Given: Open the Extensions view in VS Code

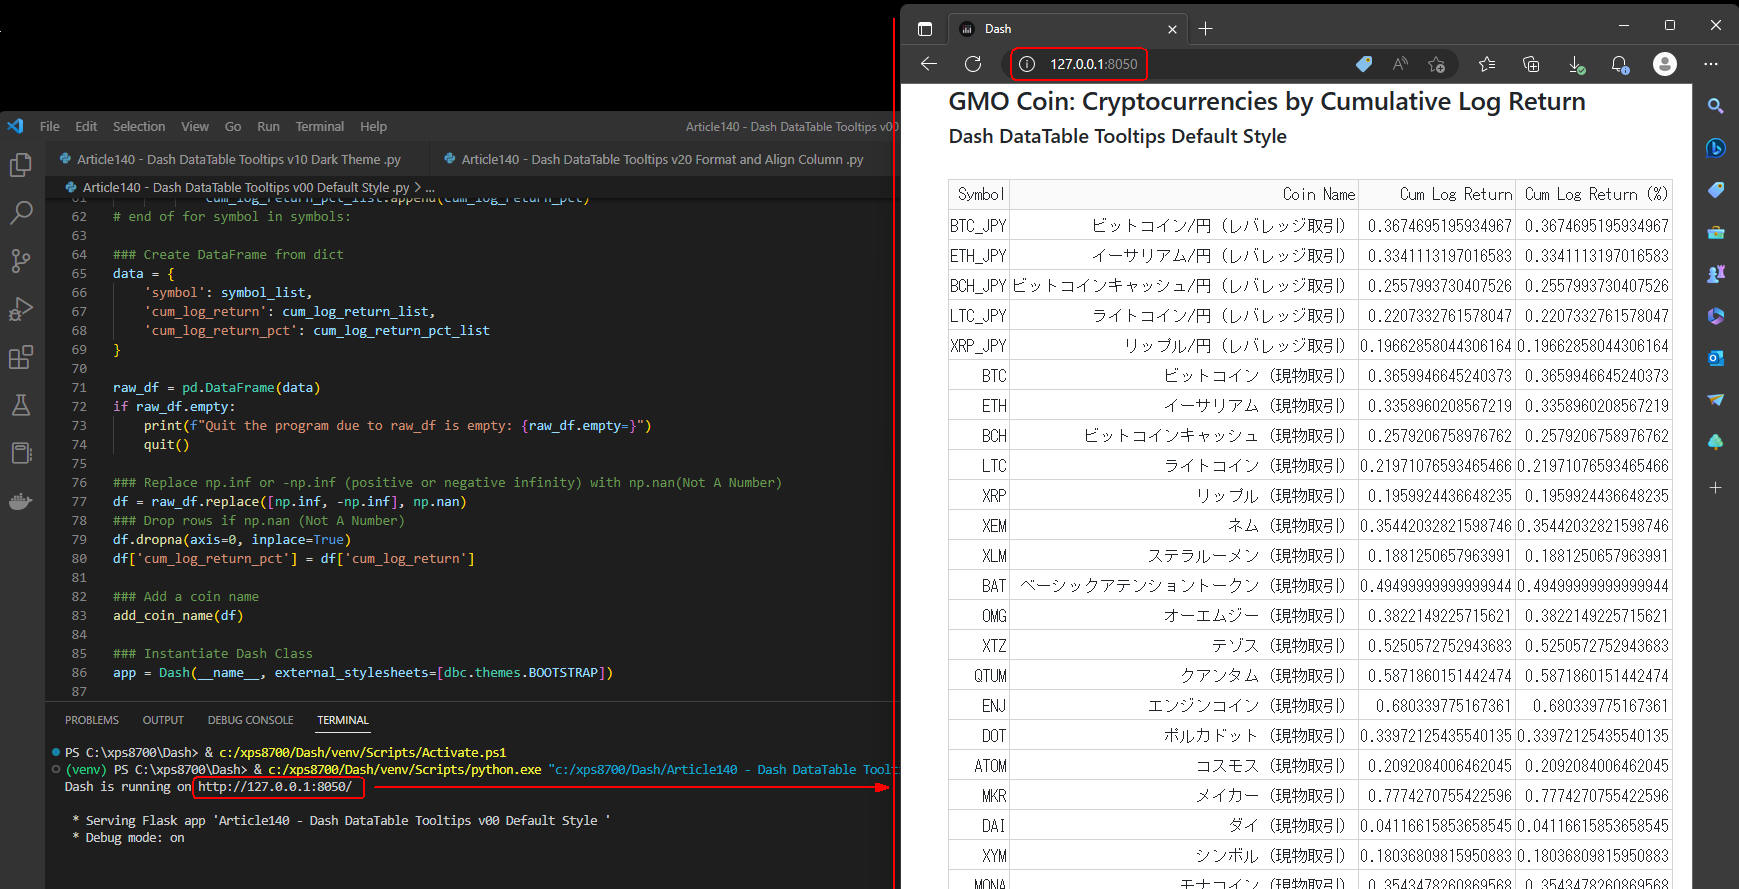Looking at the screenshot, I should pyautogui.click(x=21, y=357).
